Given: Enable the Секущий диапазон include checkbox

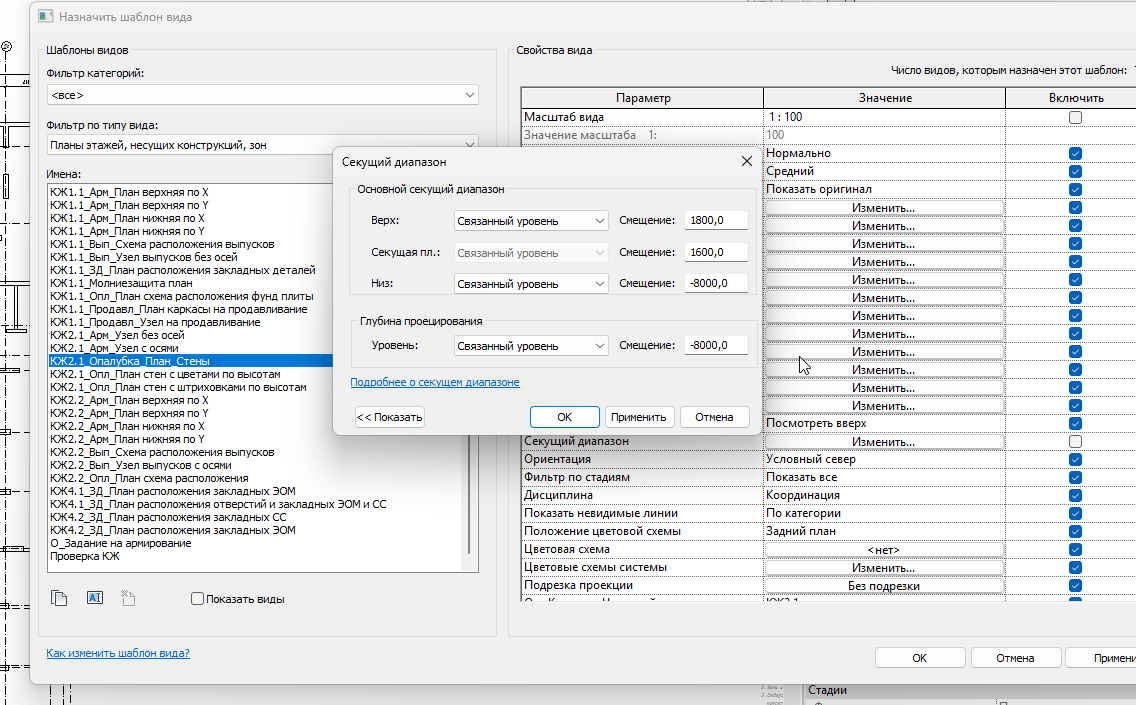Looking at the screenshot, I should 1075,441.
